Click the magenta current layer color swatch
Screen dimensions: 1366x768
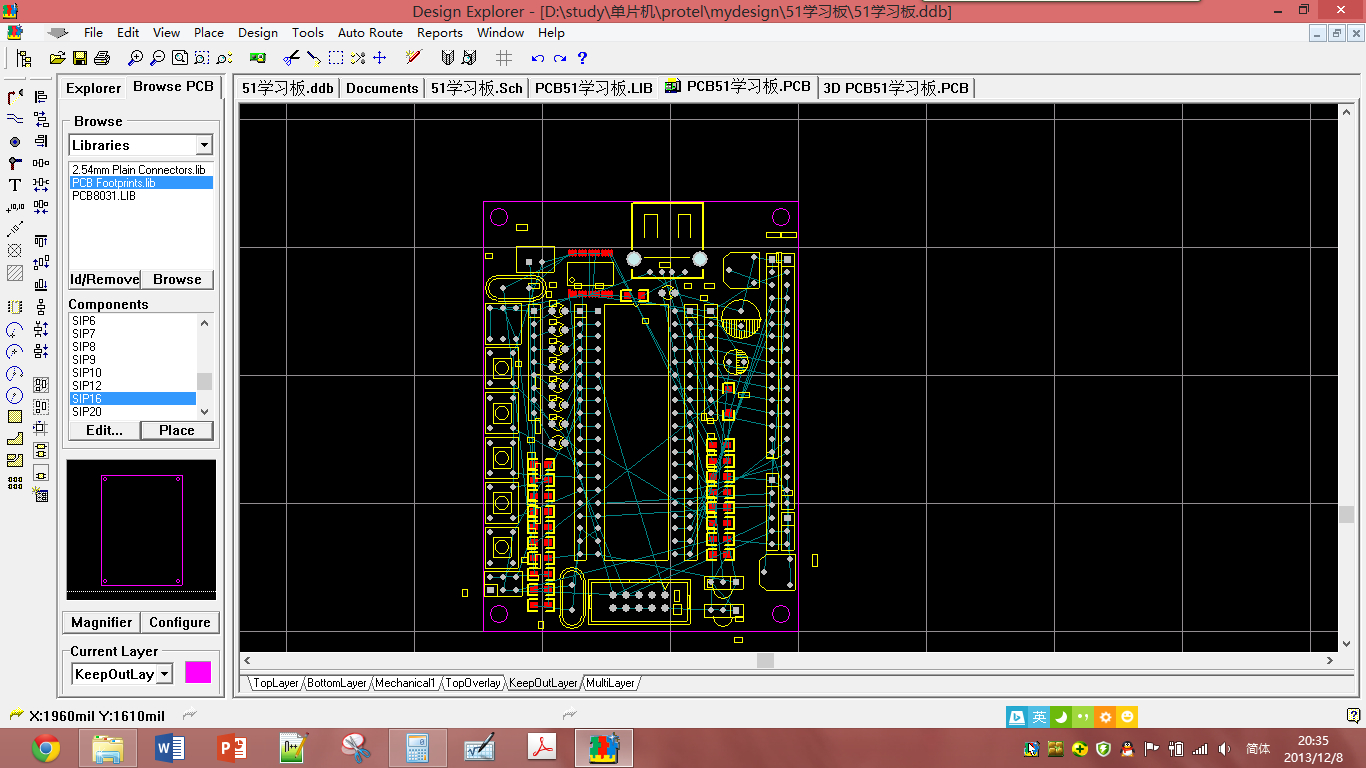click(198, 672)
